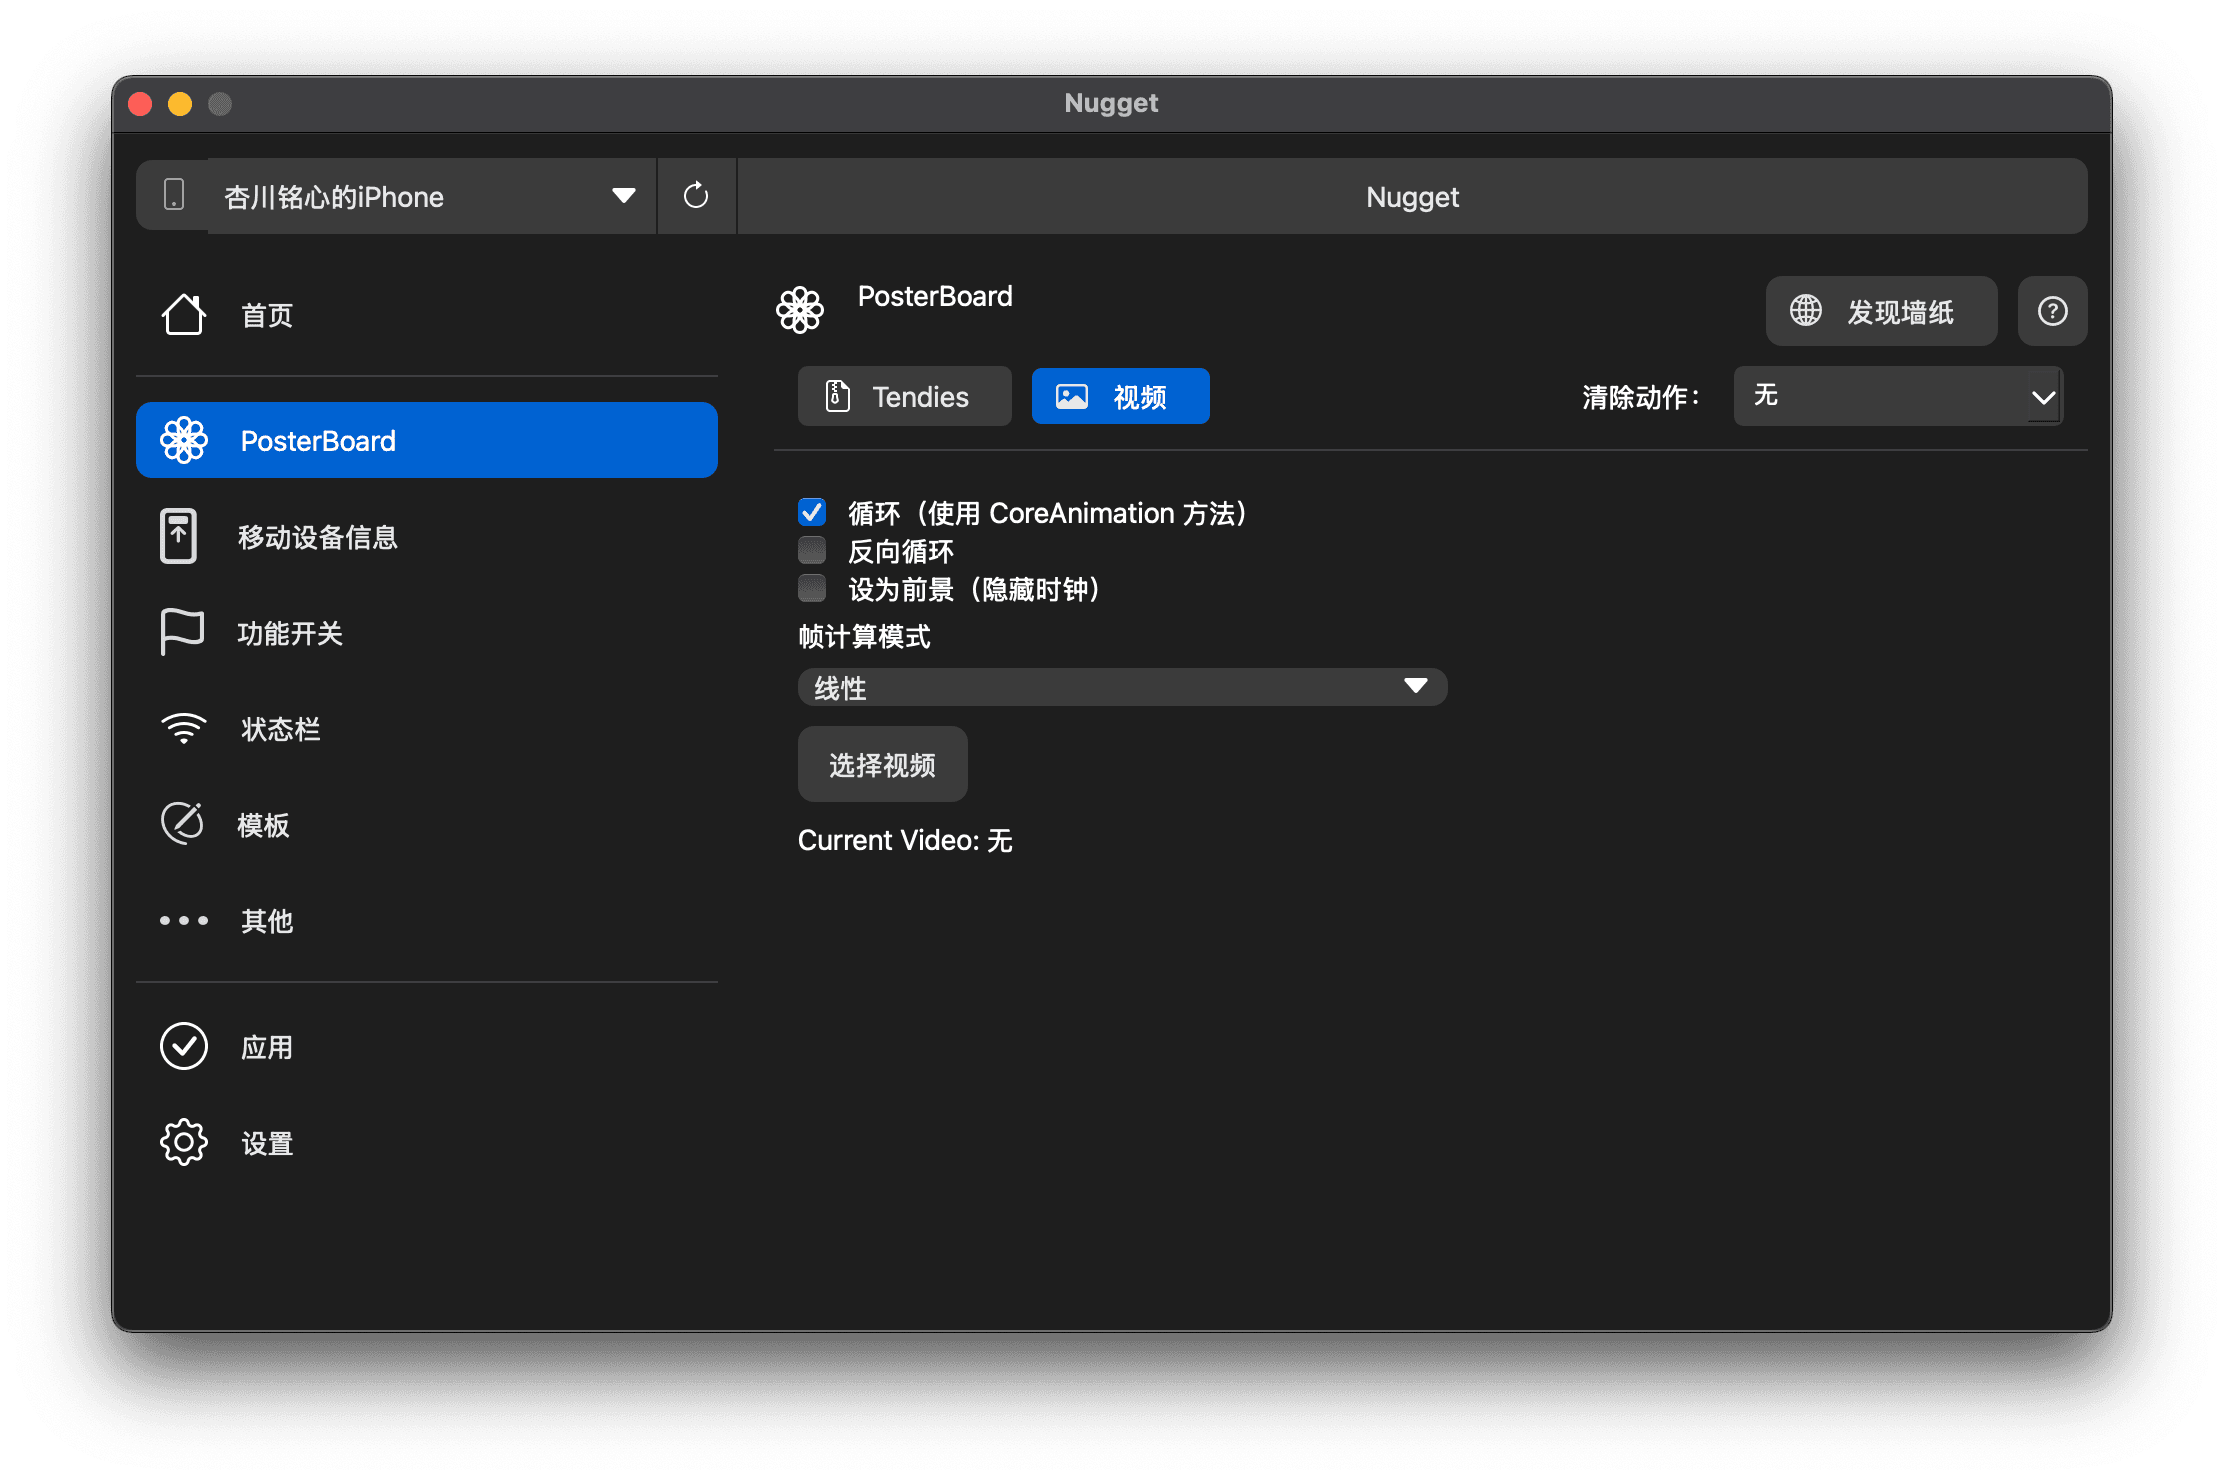This screenshot has width=2224, height=1480.
Task: Open 状态栏 wifi sidebar item
Action: coord(280,729)
